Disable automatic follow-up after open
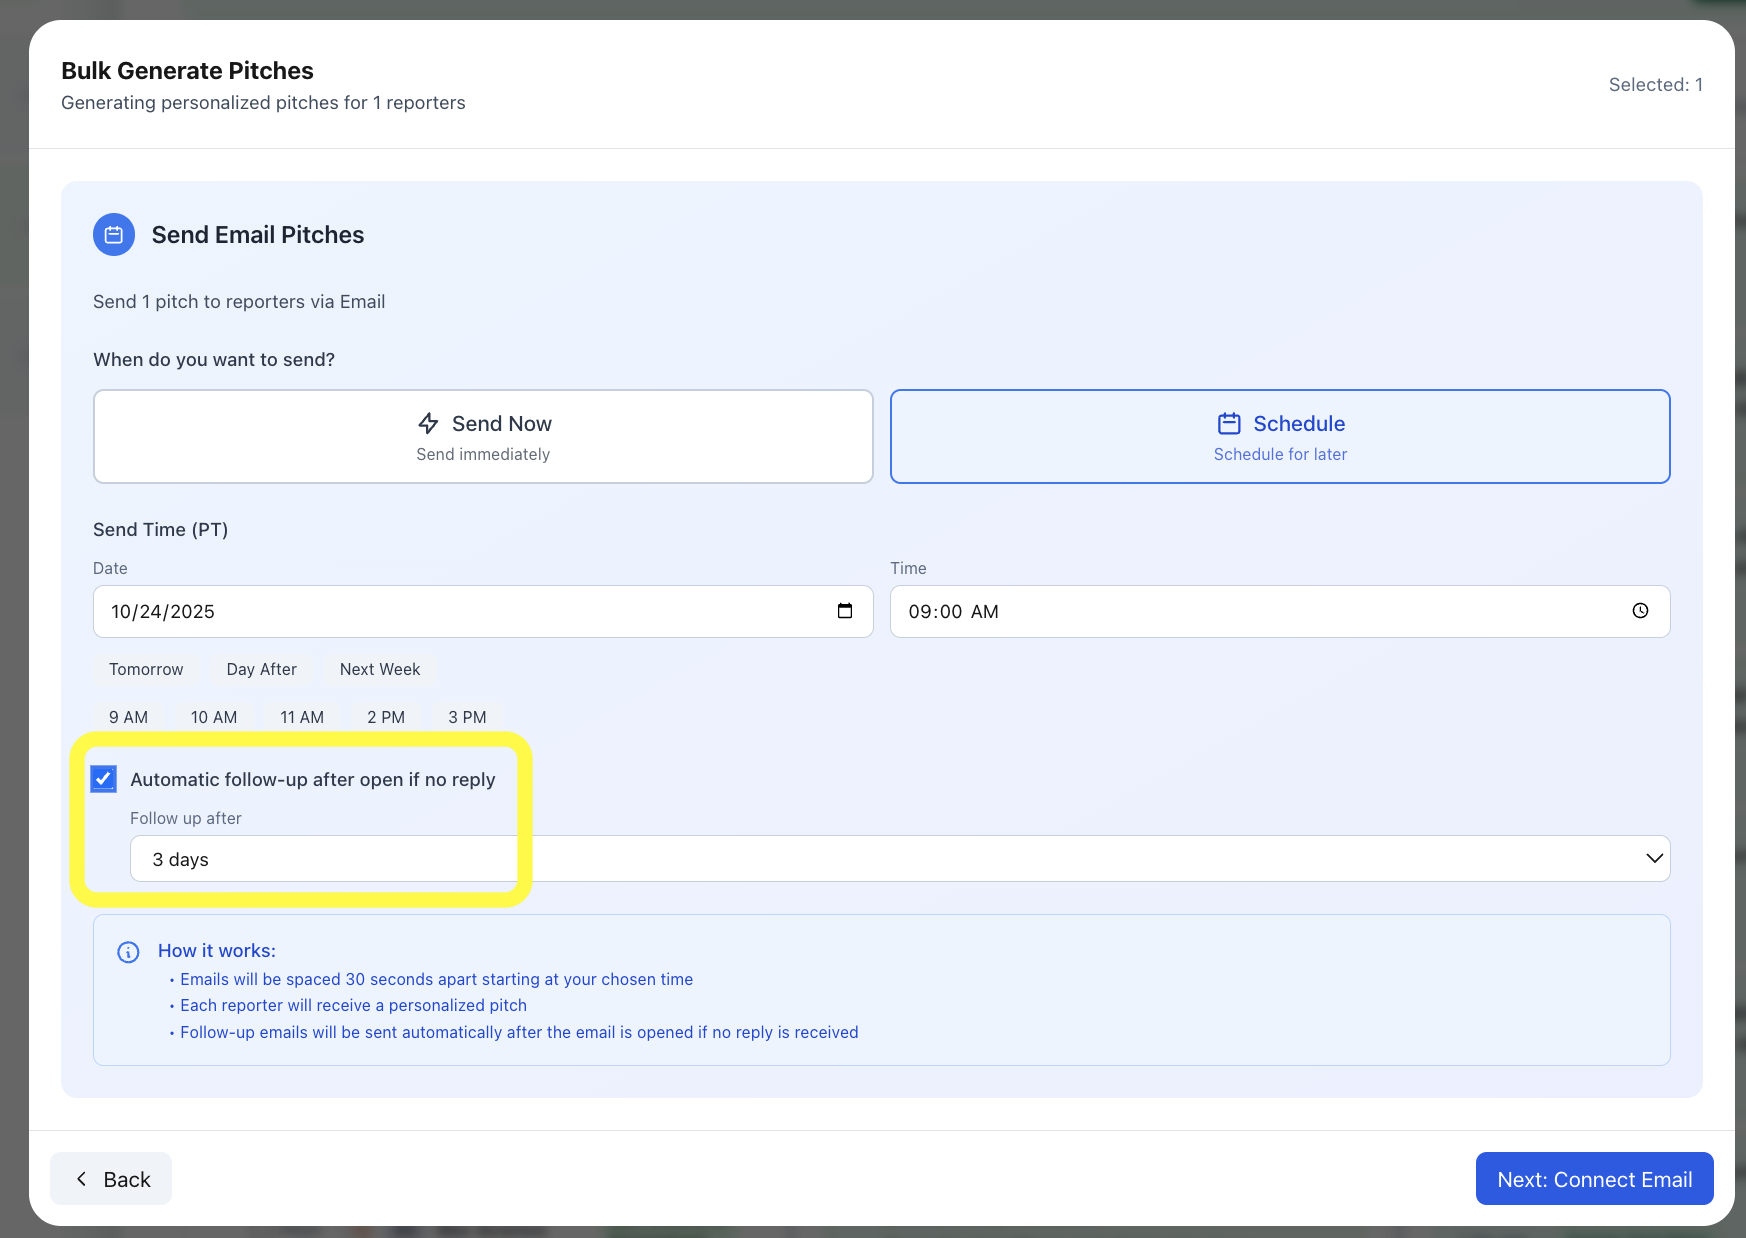The width and height of the screenshot is (1746, 1238). pyautogui.click(x=103, y=779)
